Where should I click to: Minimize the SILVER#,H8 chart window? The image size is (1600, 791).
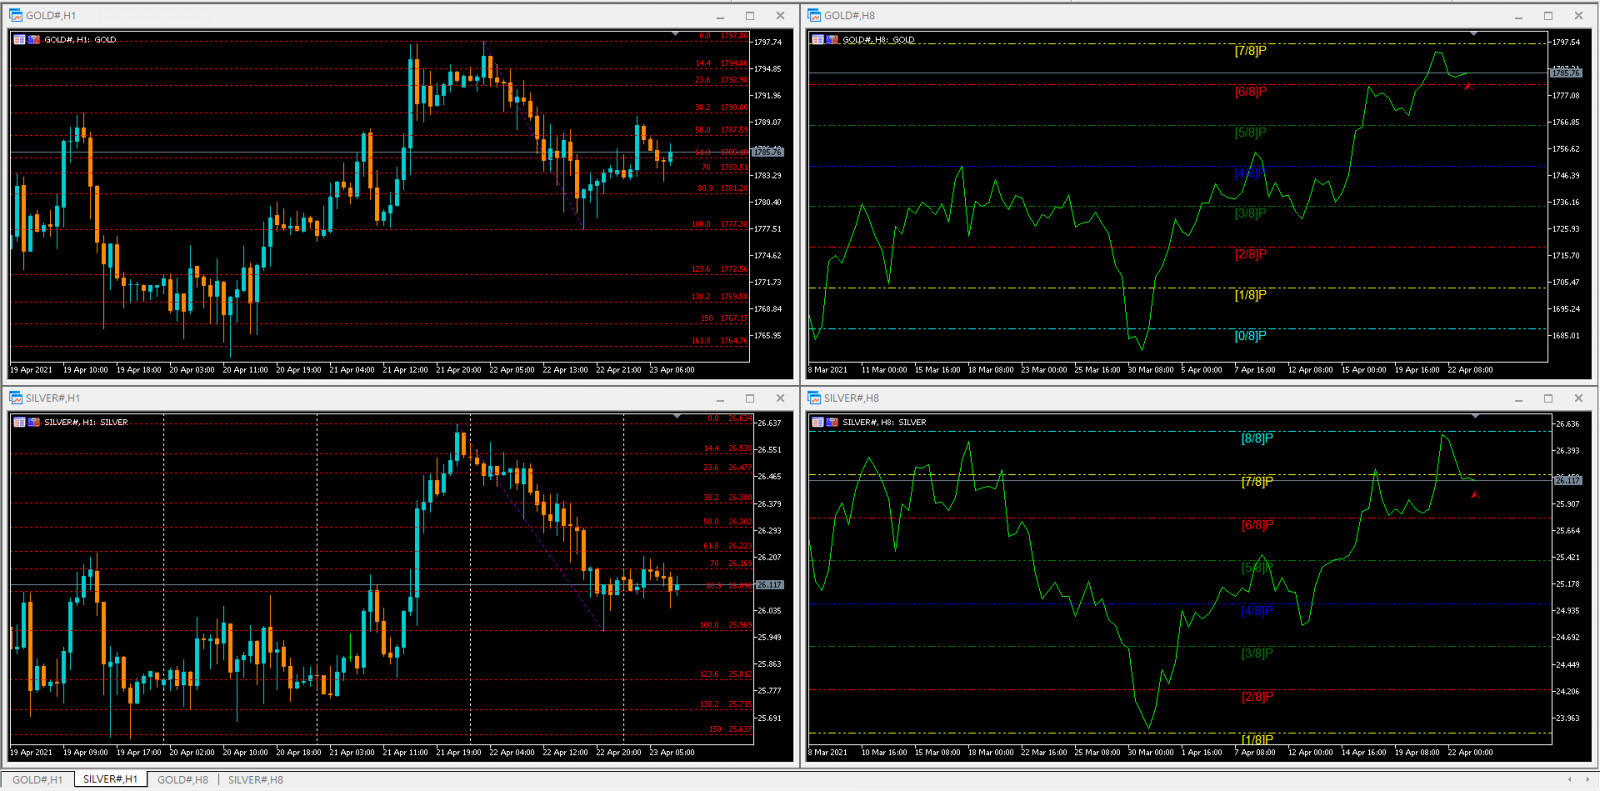[1518, 398]
